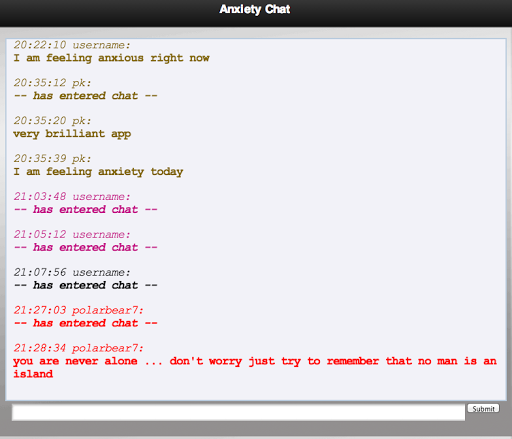Image resolution: width=512 pixels, height=439 pixels.
Task: Select polarbear7's "you are never alone" message
Action: [x=255, y=368]
